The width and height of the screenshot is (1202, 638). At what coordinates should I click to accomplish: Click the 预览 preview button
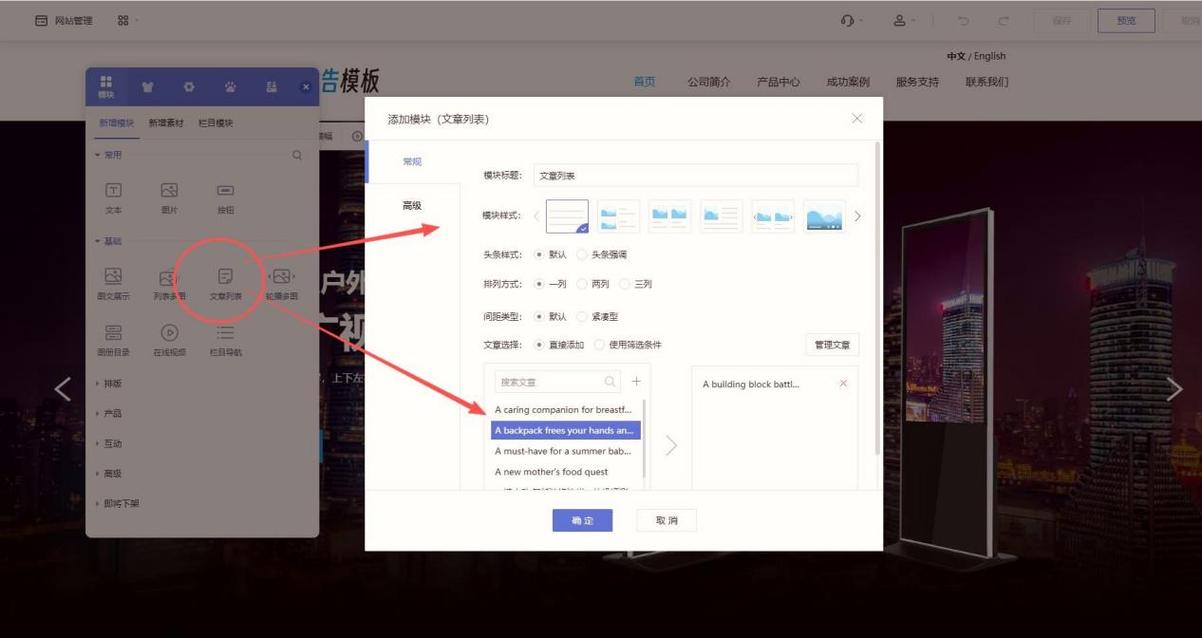(x=1126, y=20)
